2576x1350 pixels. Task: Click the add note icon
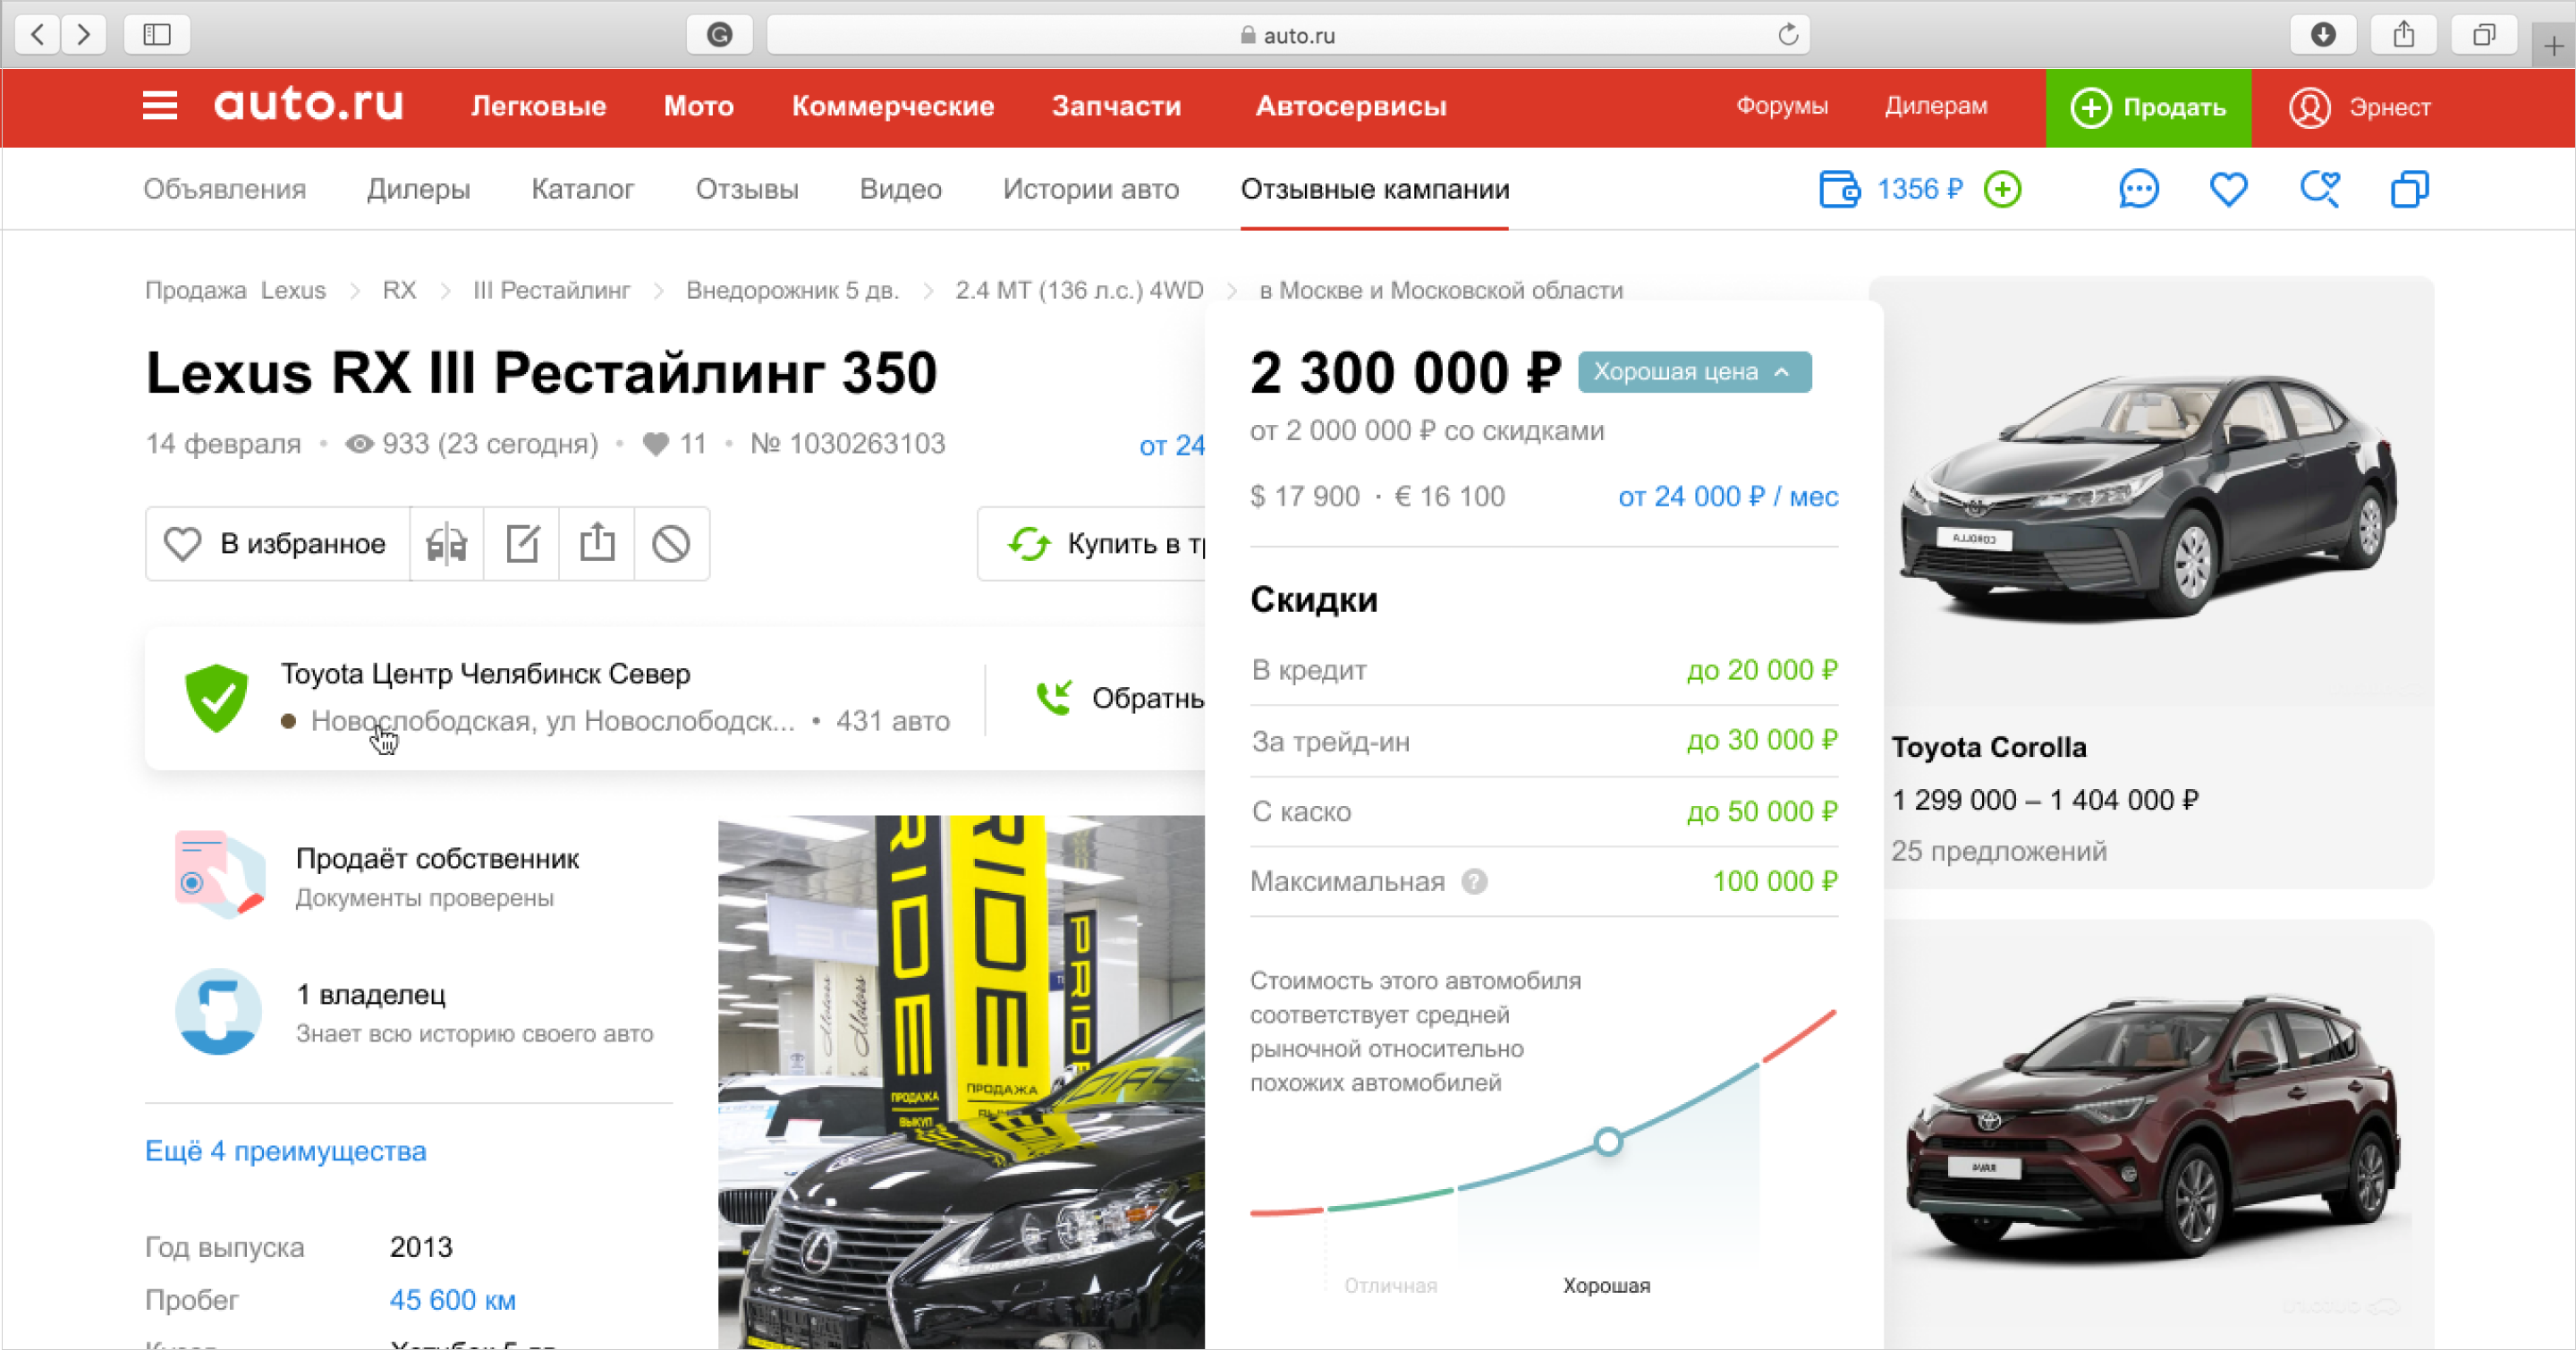pos(522,544)
